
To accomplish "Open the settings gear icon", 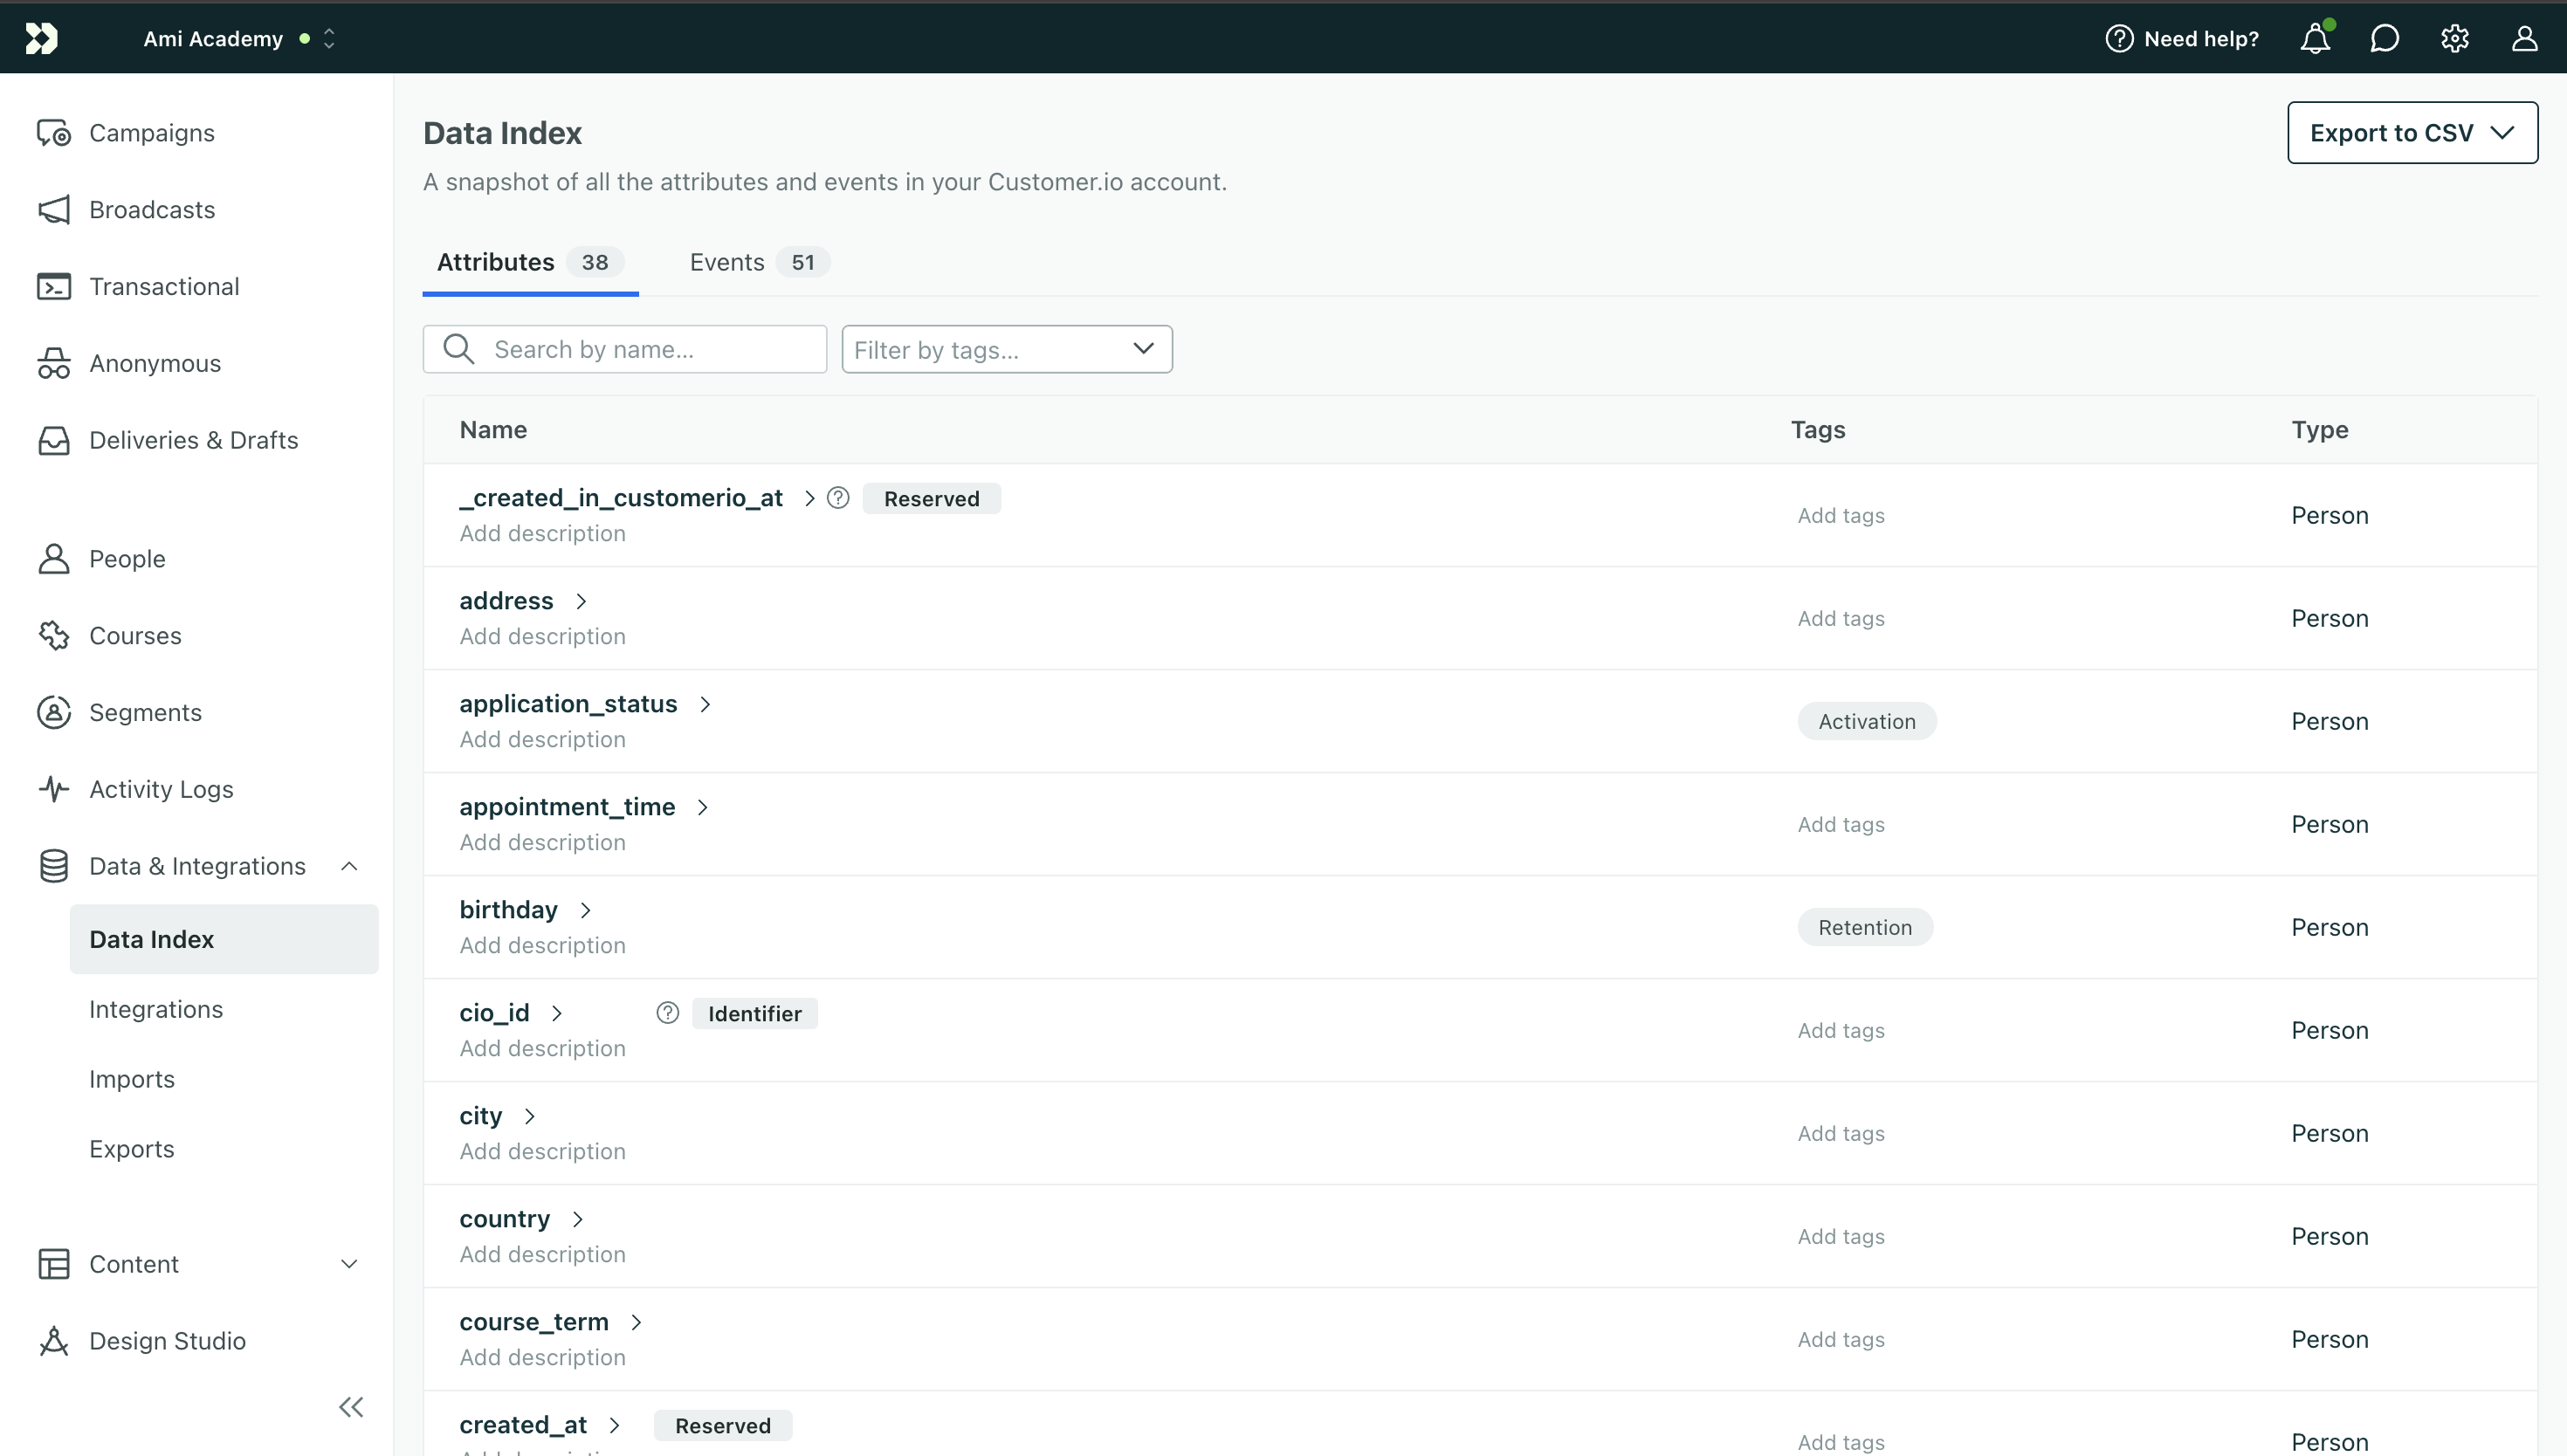I will click(x=2454, y=38).
